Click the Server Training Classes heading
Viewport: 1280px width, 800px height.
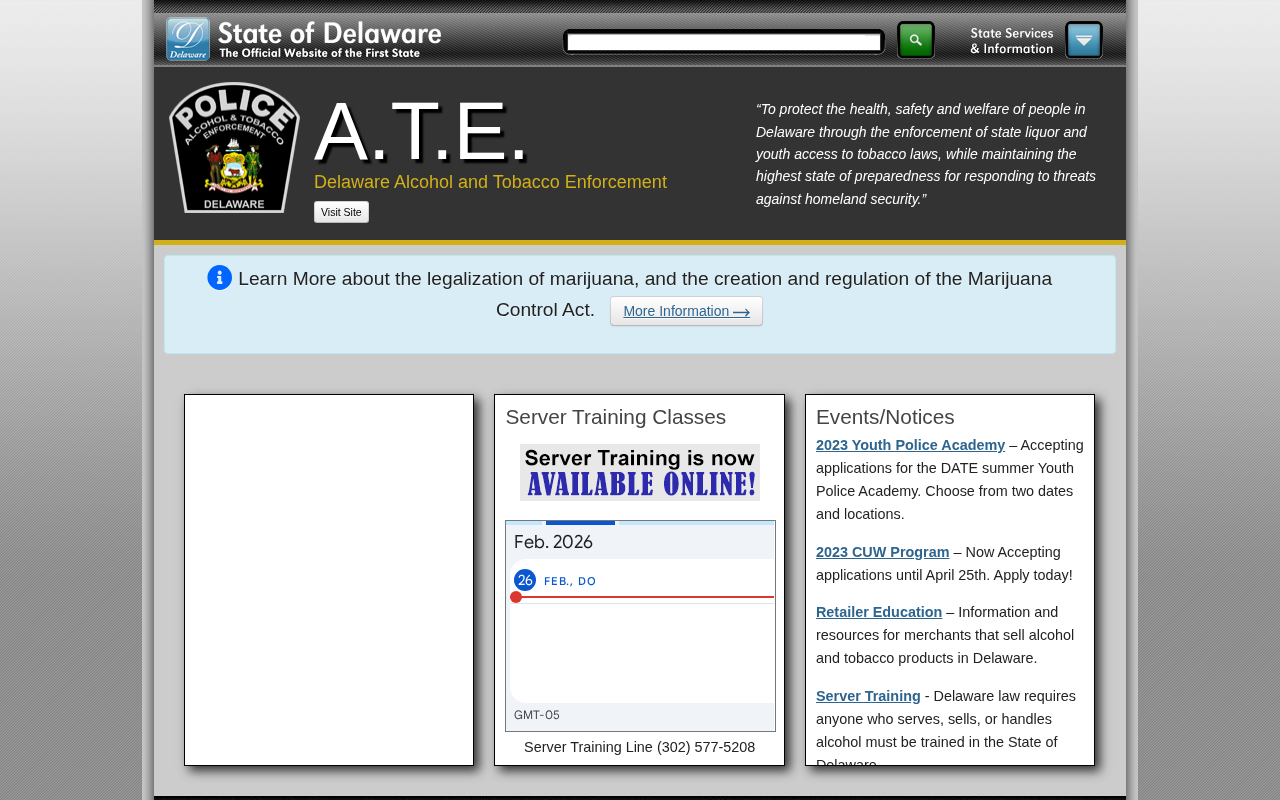coord(616,417)
